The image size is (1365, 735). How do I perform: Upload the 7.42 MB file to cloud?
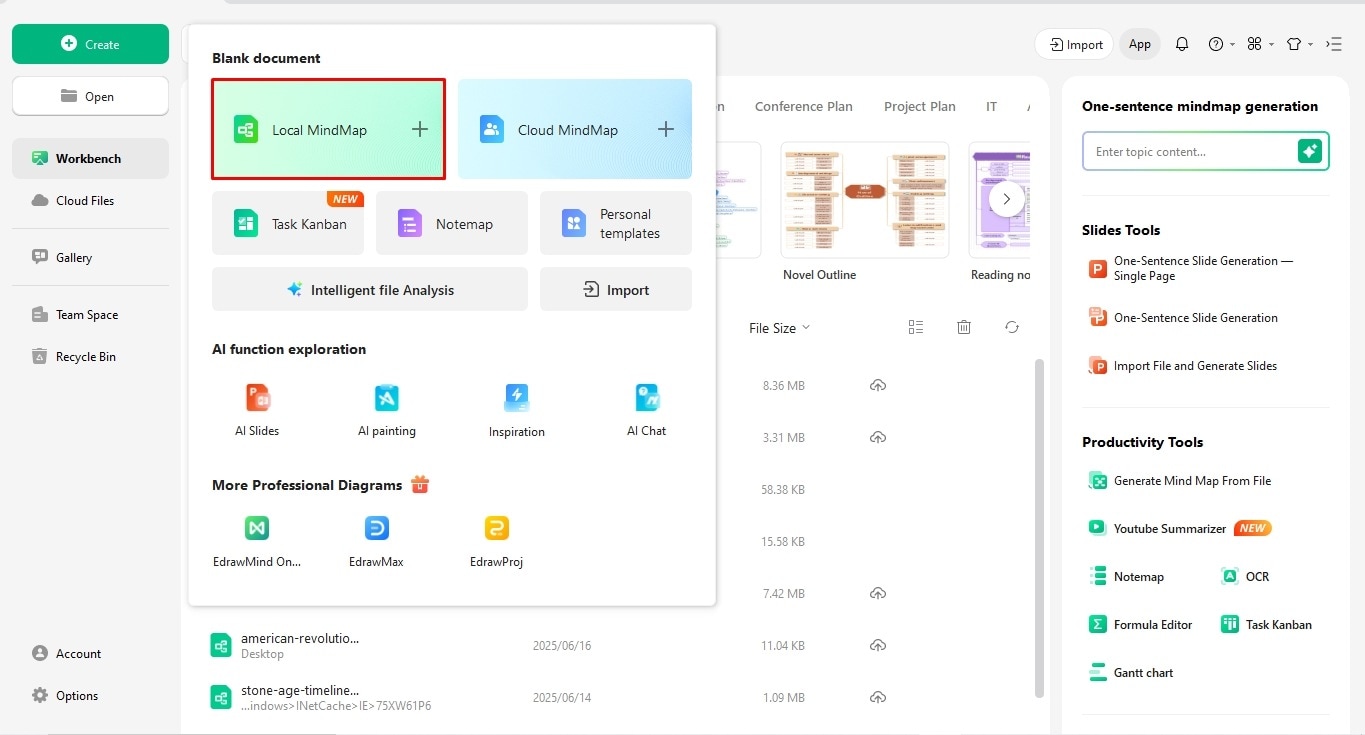[878, 593]
